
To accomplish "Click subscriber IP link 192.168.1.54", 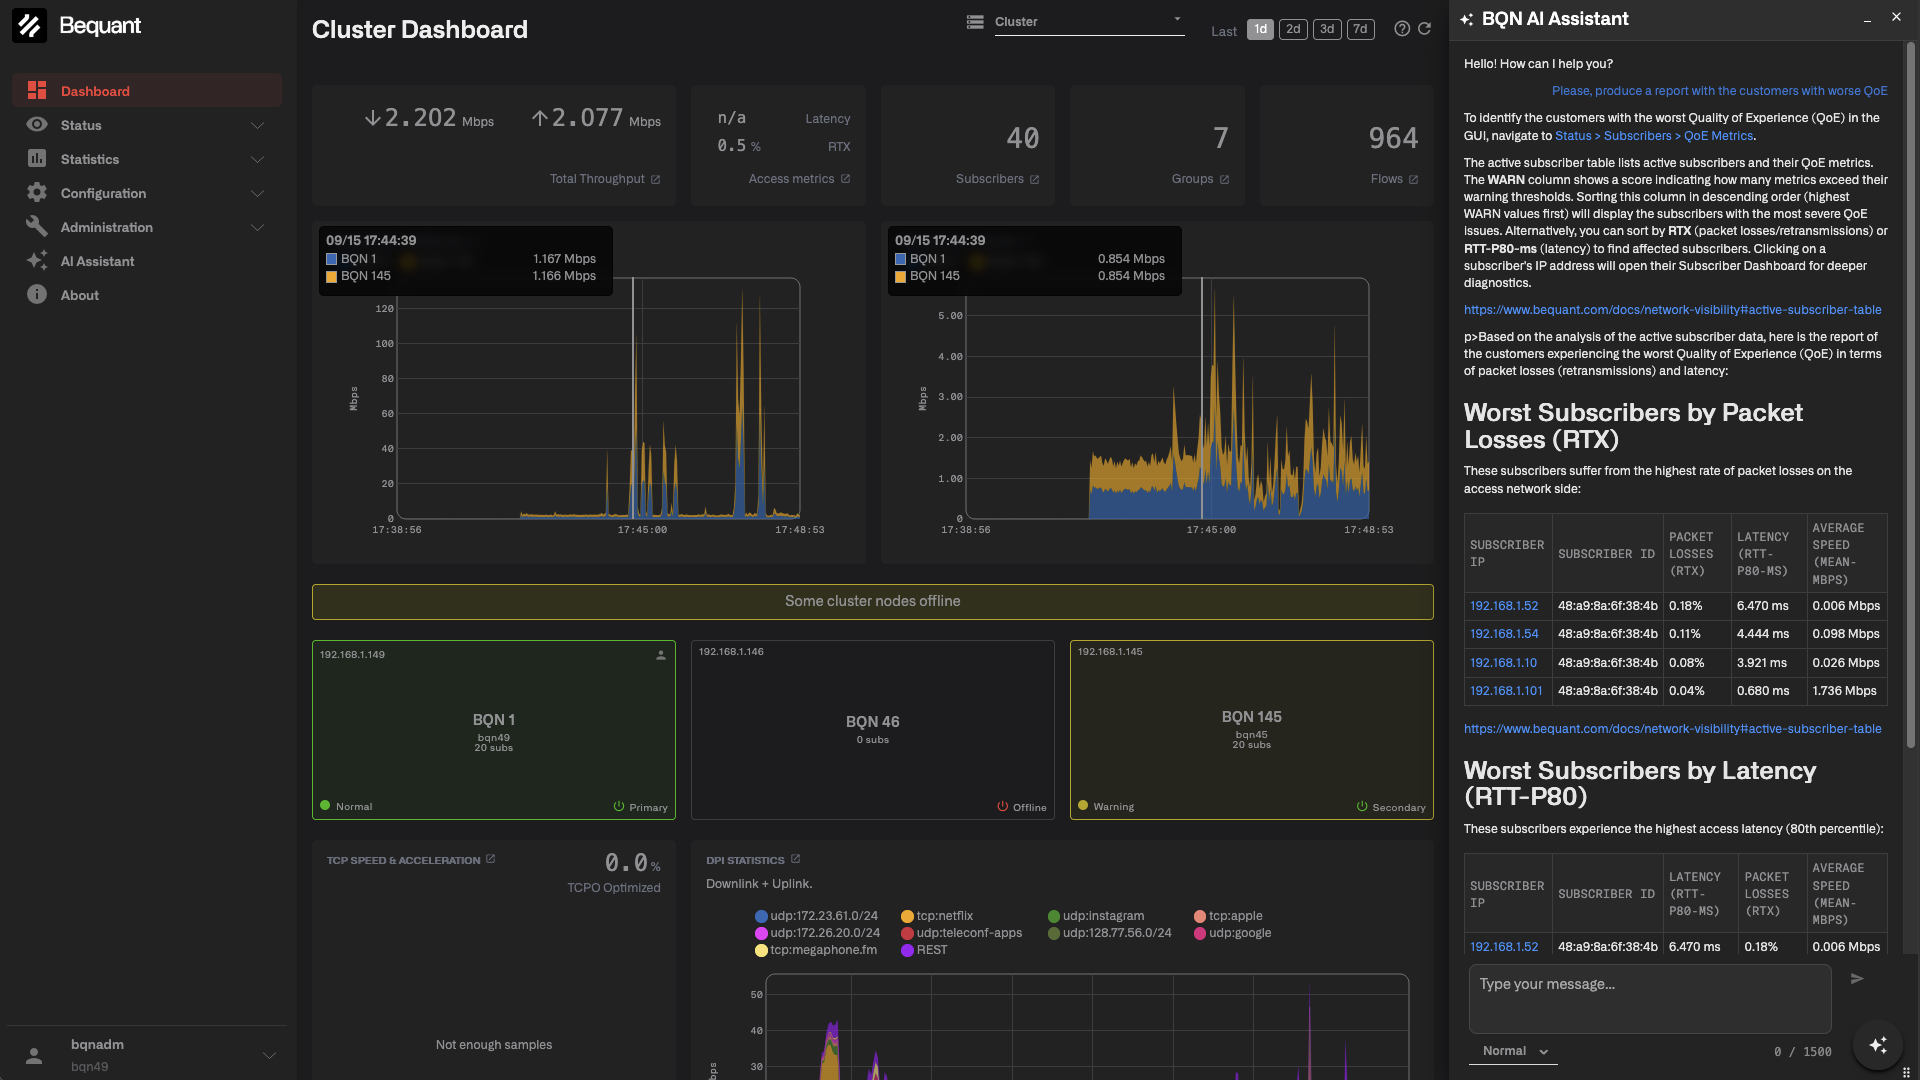I will [1504, 634].
